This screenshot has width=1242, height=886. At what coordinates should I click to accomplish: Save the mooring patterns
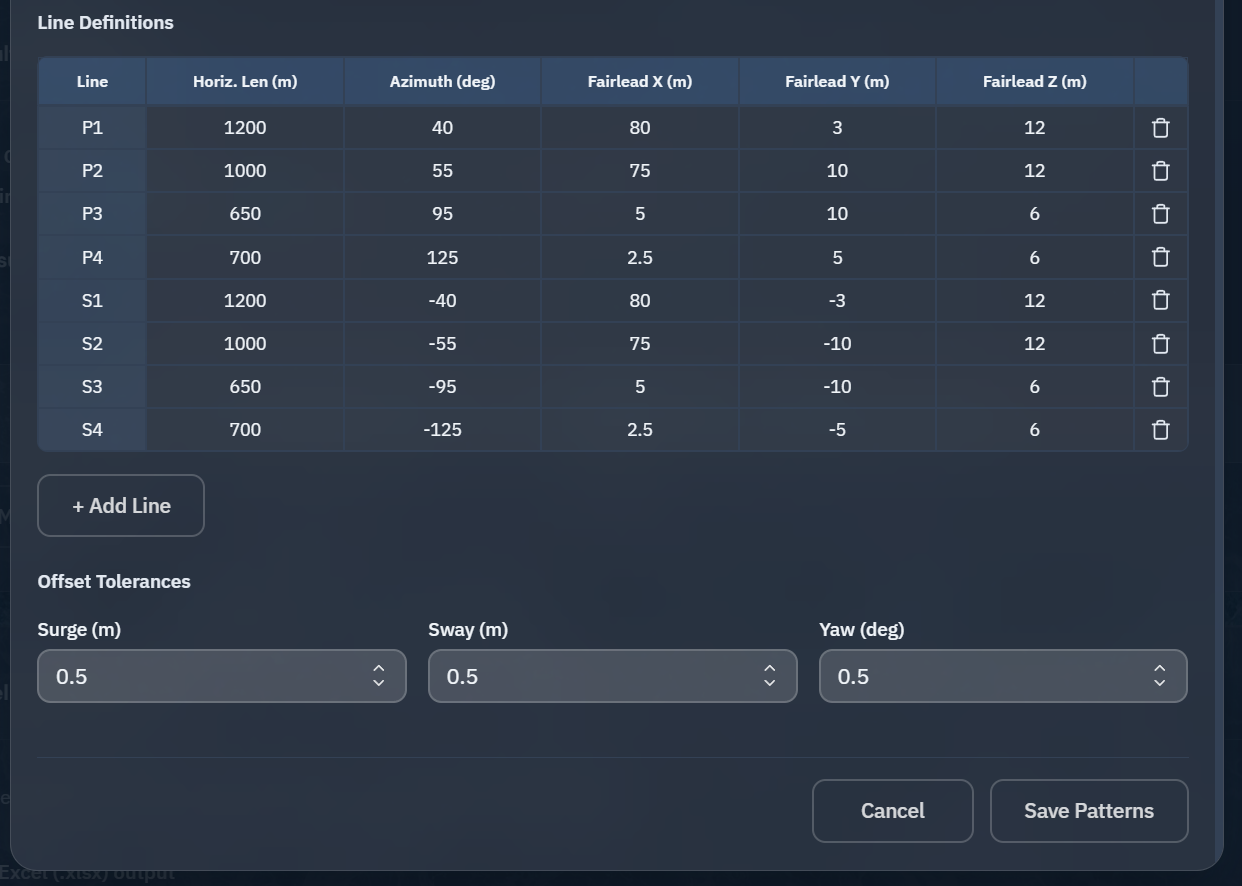(1089, 810)
